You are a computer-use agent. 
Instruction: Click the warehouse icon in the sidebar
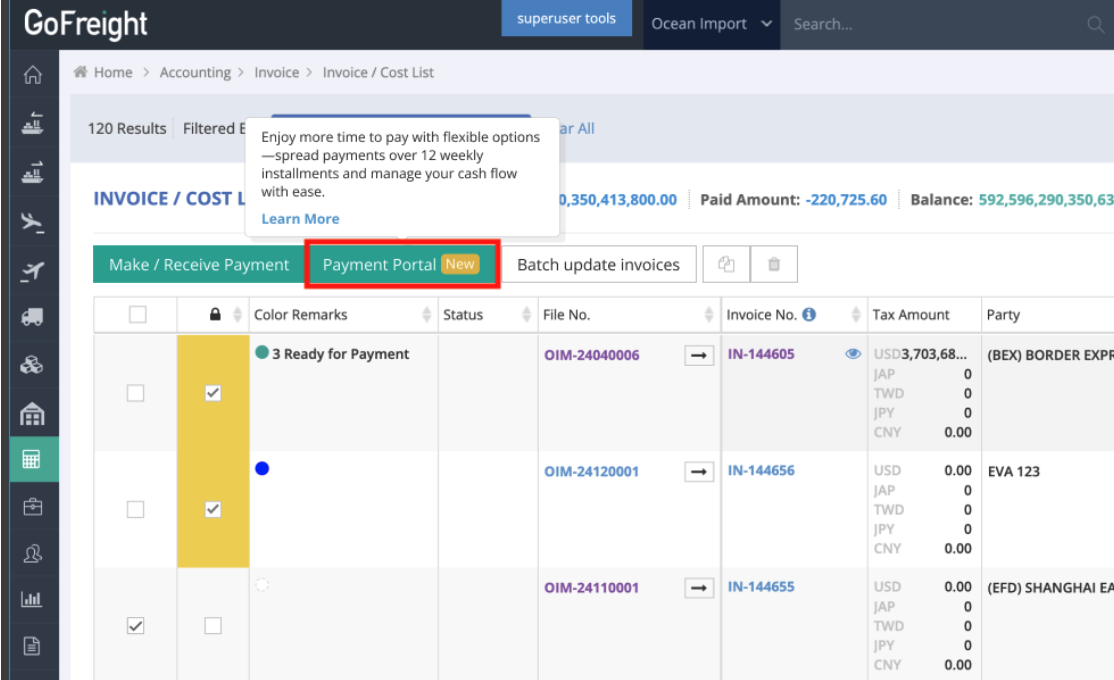(x=32, y=413)
